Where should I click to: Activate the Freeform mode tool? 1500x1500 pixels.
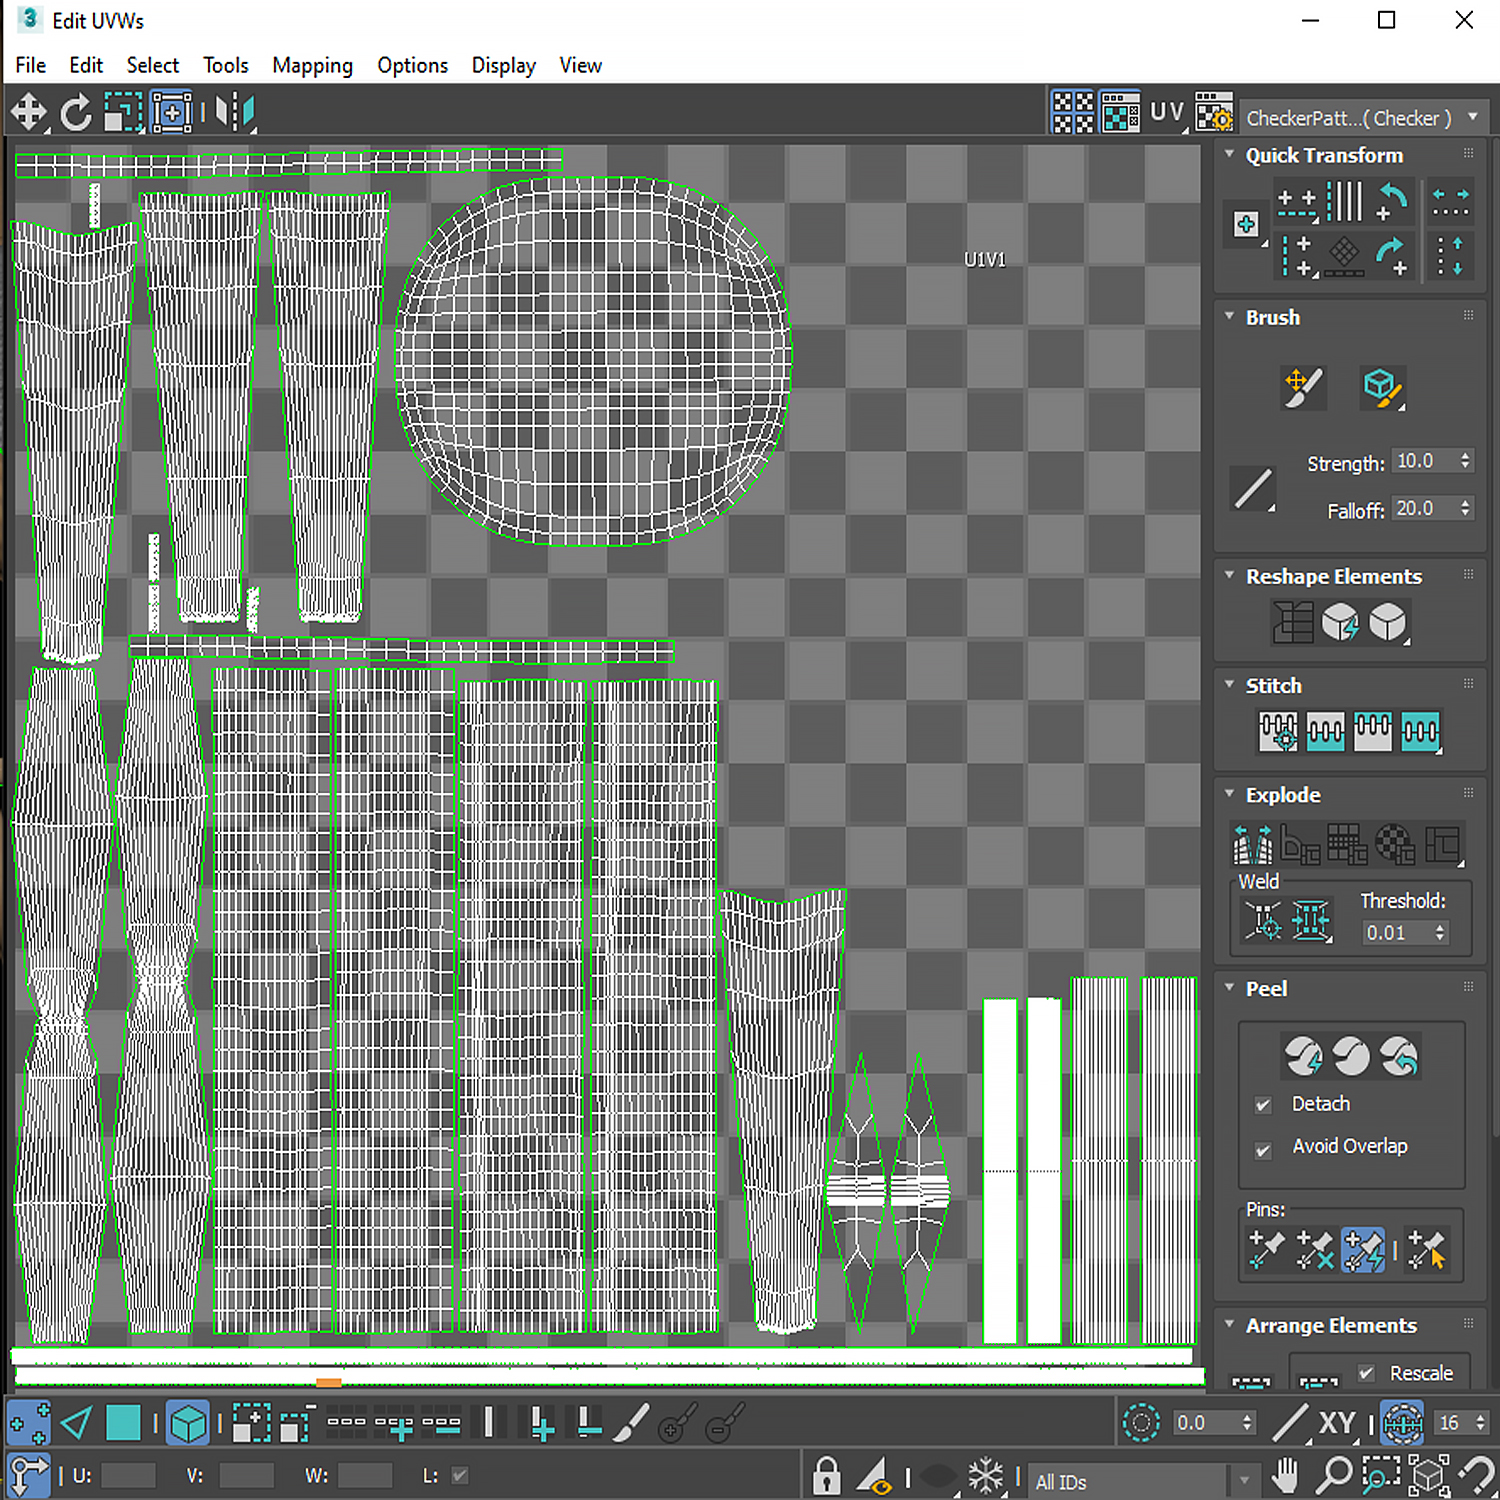(172, 113)
